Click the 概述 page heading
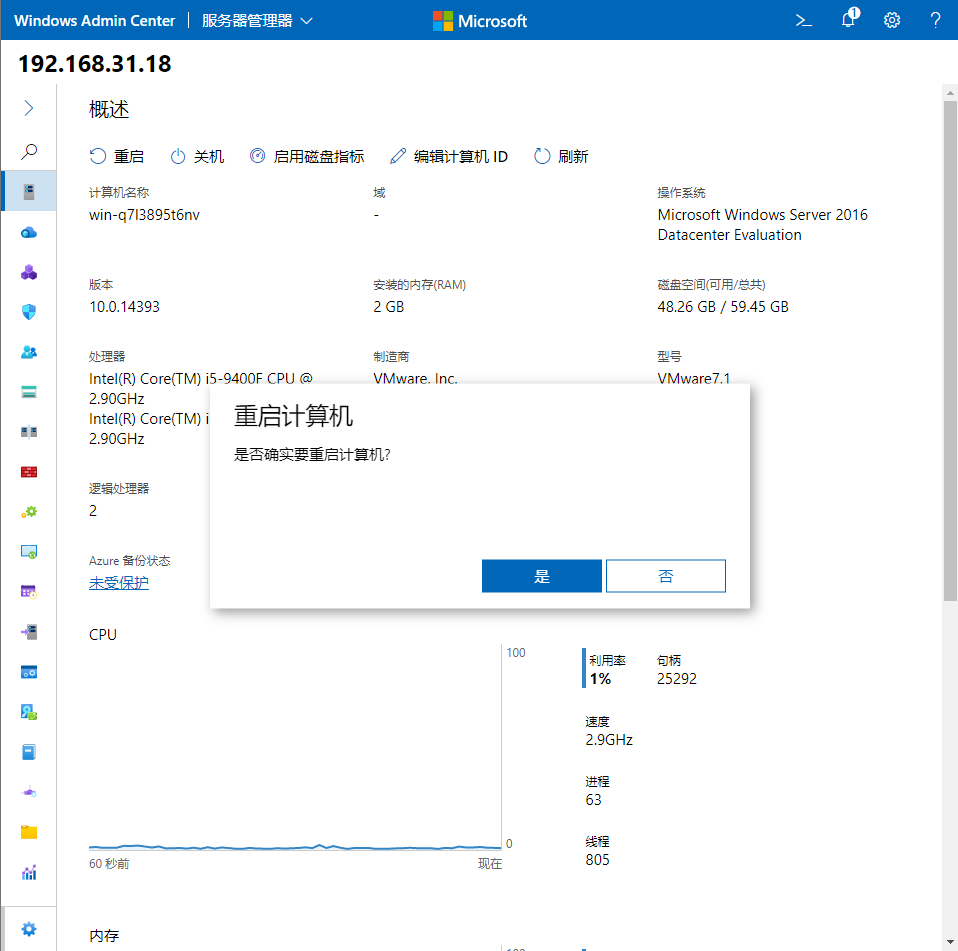Screen dimensions: 958x951 click(109, 109)
